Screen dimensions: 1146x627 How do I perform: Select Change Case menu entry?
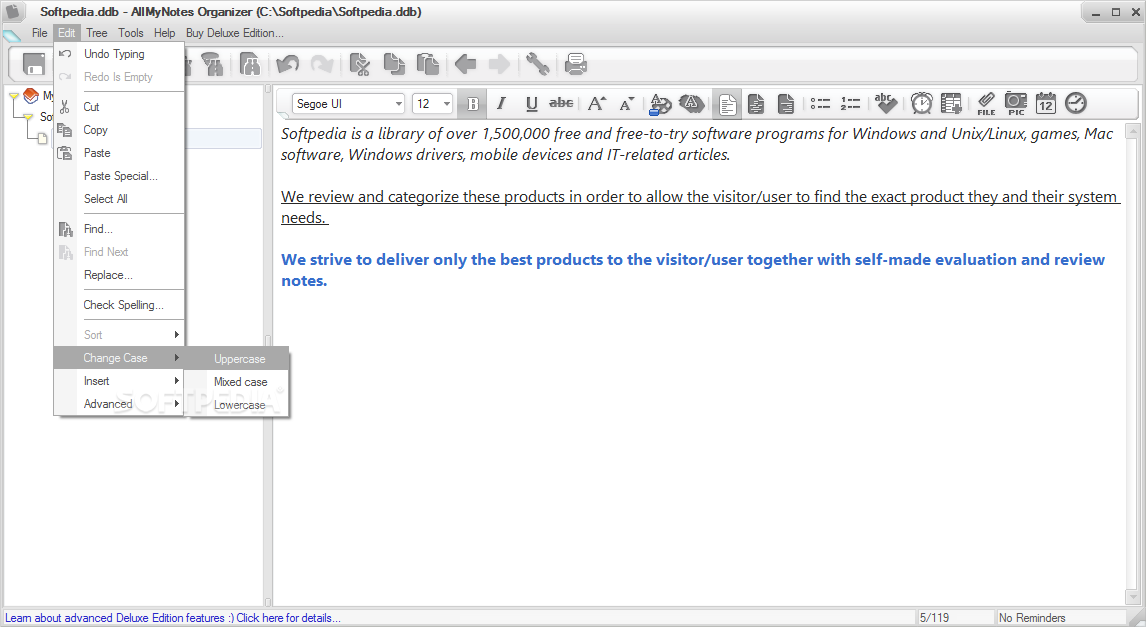coord(119,358)
